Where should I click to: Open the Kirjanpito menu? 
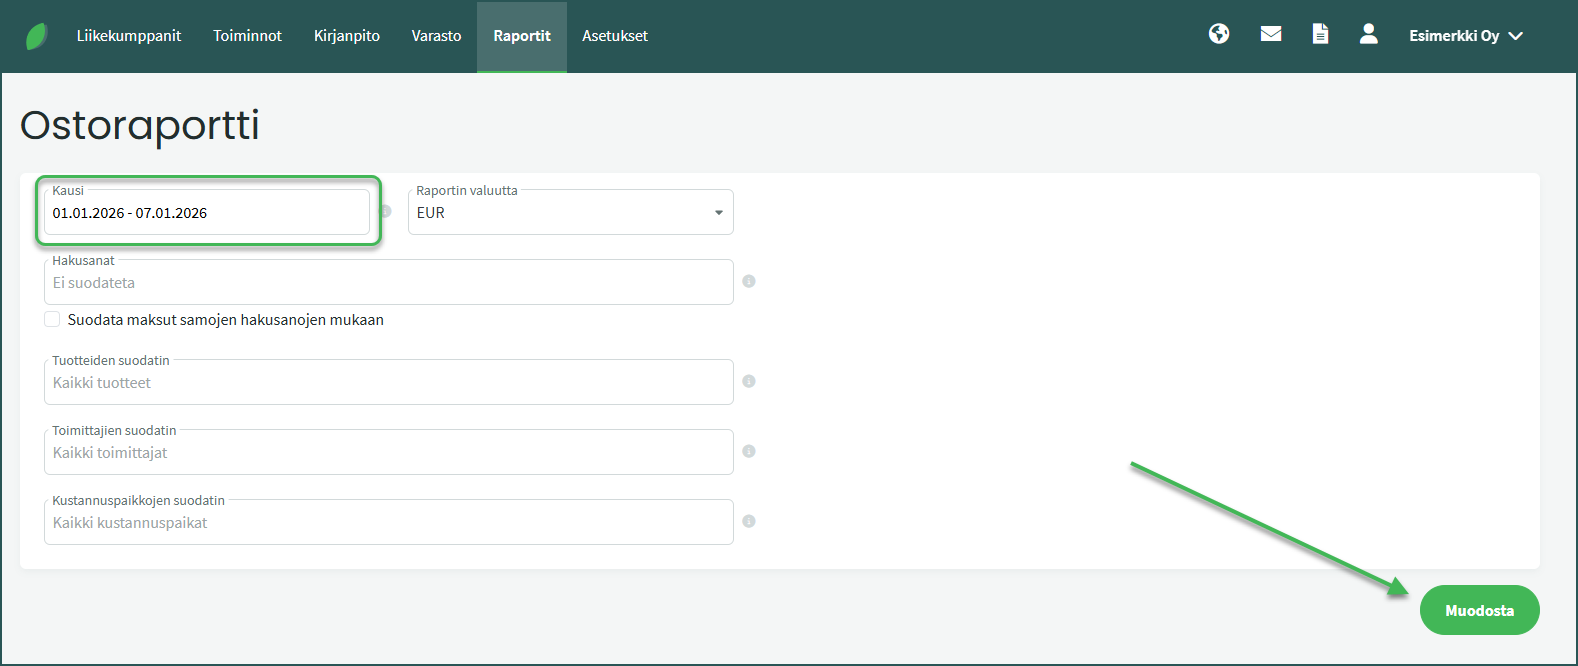pos(346,36)
